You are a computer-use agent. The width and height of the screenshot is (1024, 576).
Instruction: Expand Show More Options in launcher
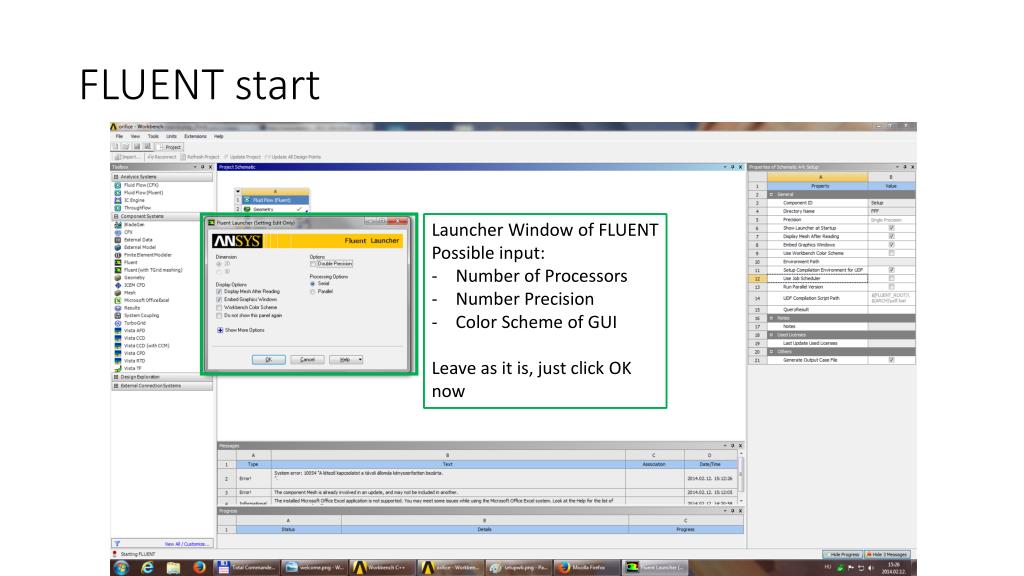220,330
